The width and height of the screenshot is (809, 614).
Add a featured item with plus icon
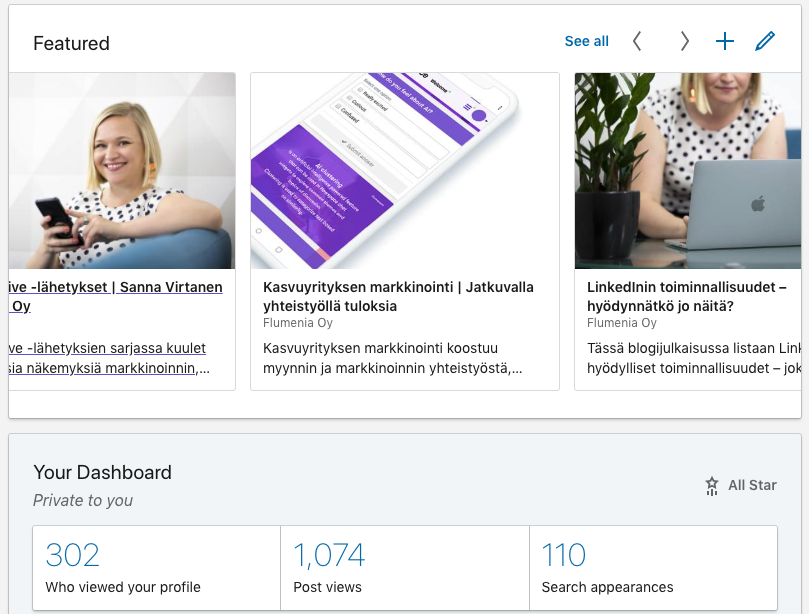point(725,41)
